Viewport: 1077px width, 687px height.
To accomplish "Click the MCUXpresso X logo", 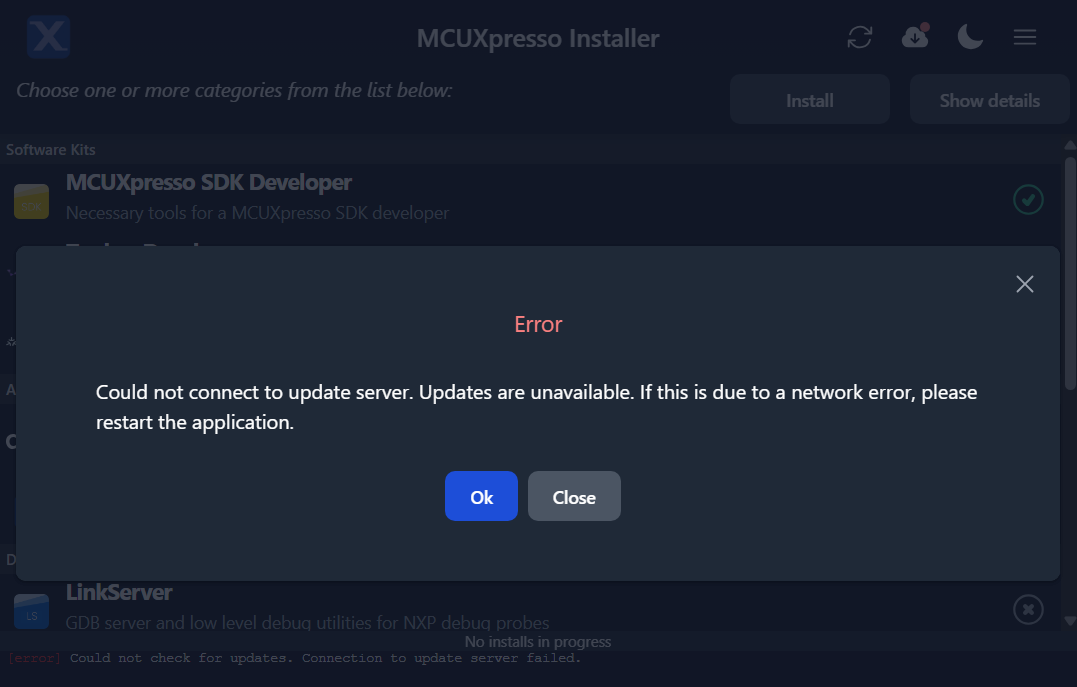I will pyautogui.click(x=48, y=38).
